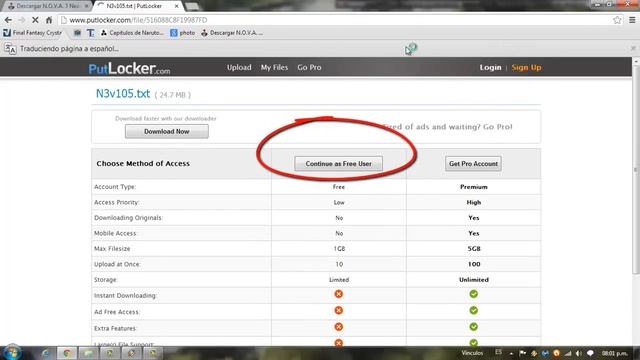Click the Max Filesize 1GB cell
This screenshot has height=360, width=640.
coord(339,249)
